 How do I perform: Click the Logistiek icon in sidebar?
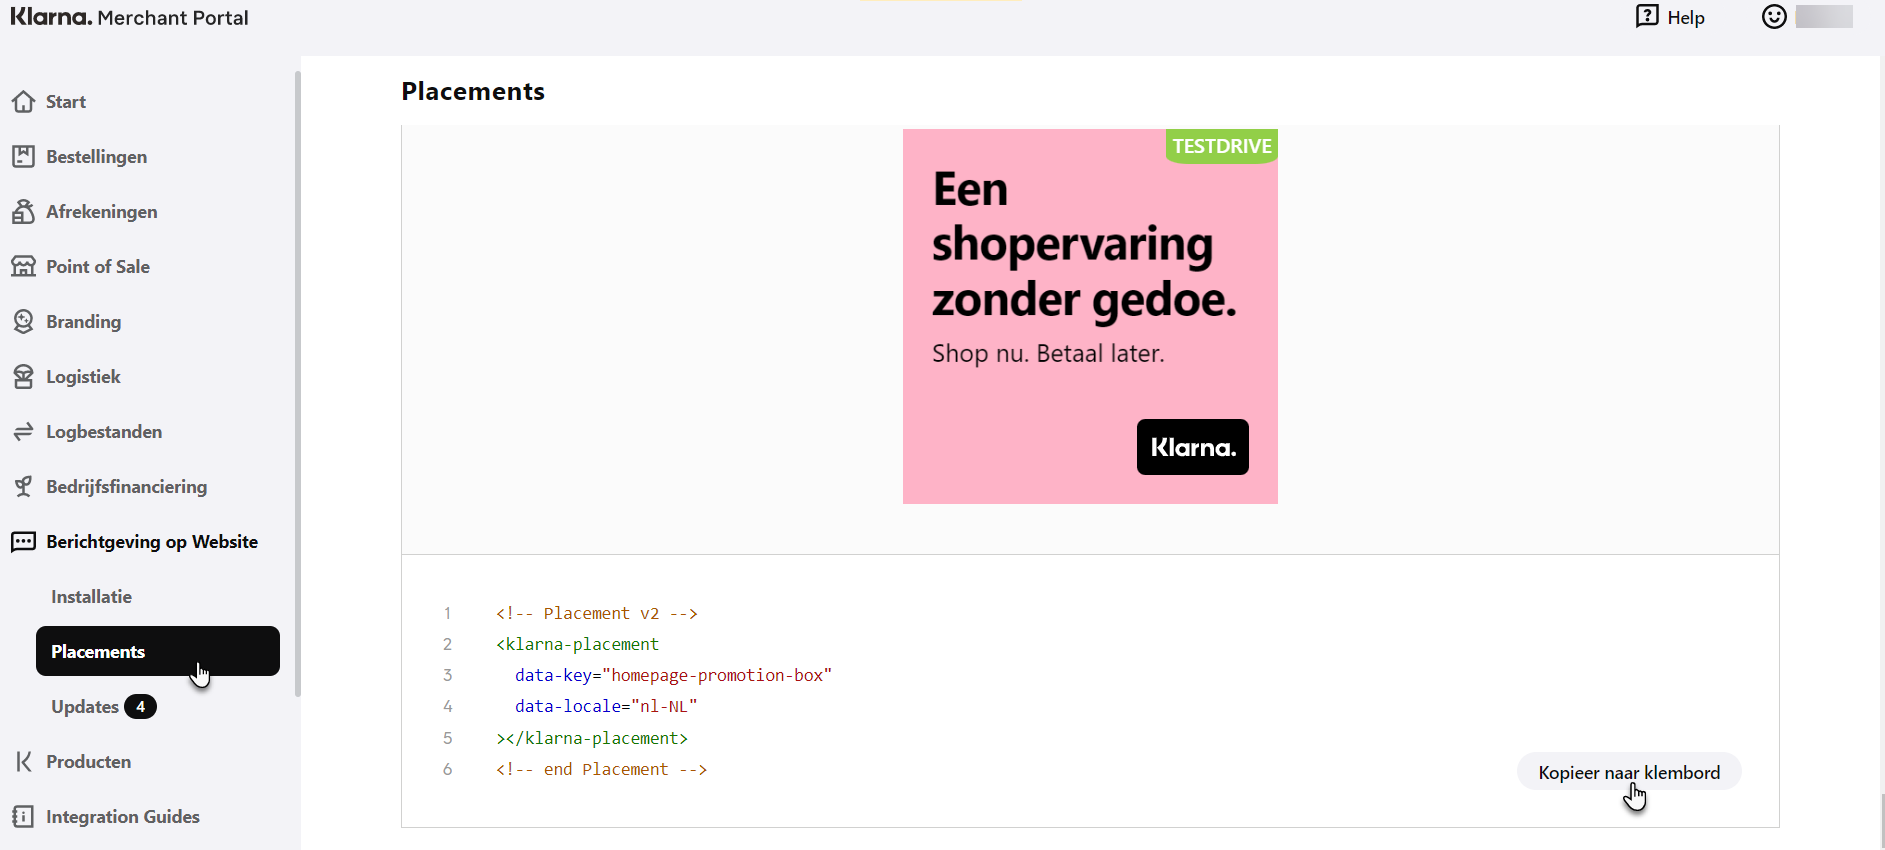[24, 377]
